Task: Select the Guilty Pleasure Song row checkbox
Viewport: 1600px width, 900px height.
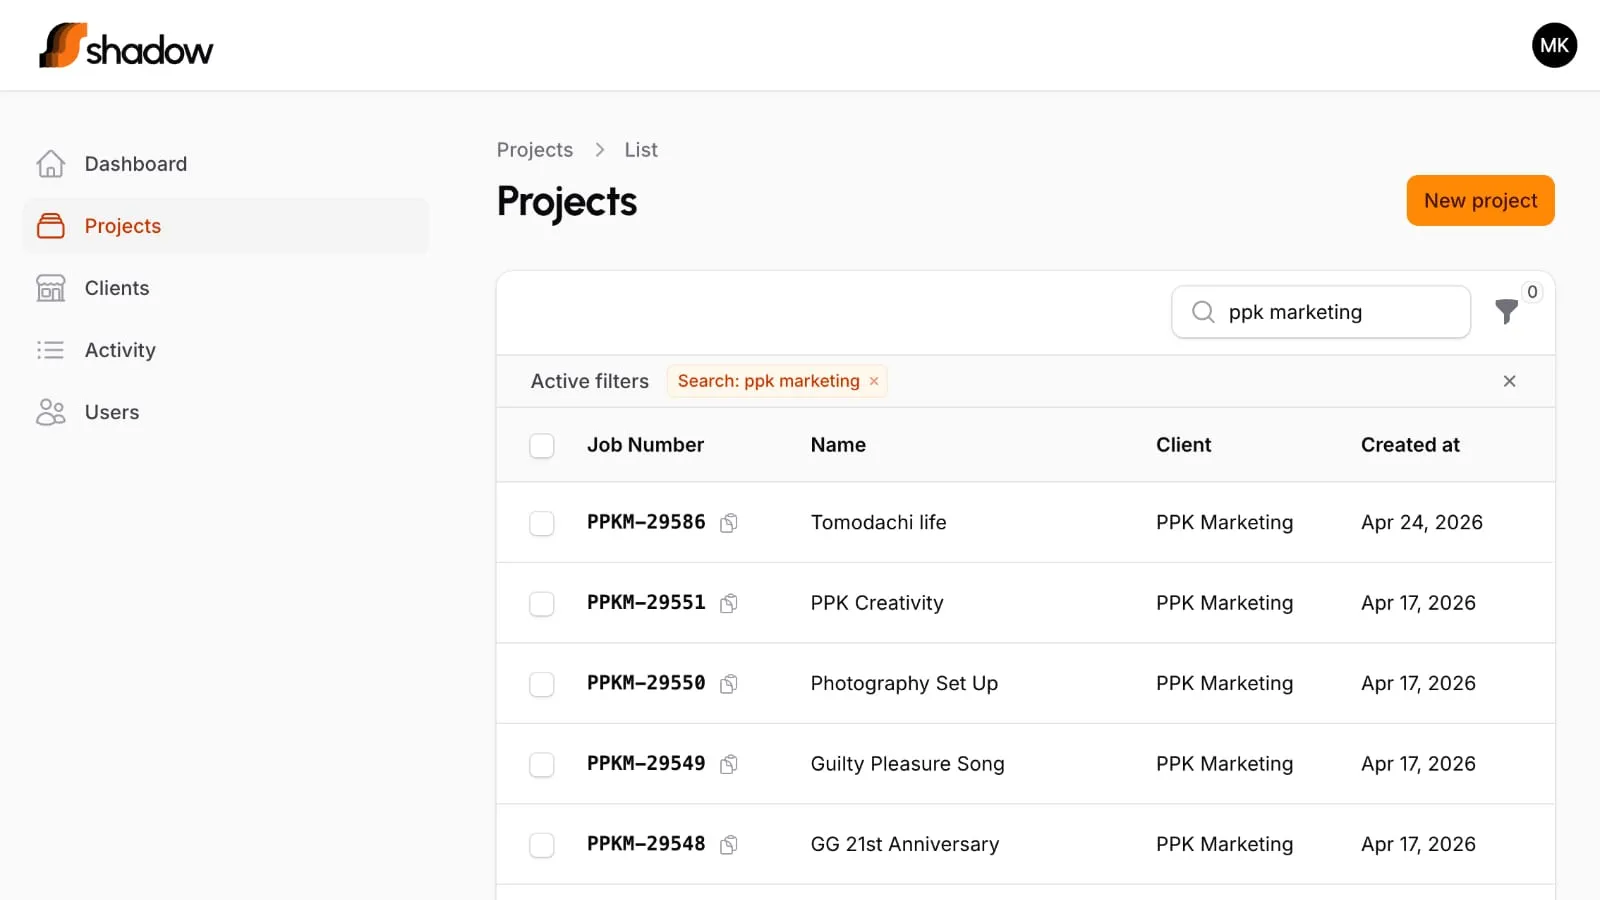Action: click(x=542, y=765)
